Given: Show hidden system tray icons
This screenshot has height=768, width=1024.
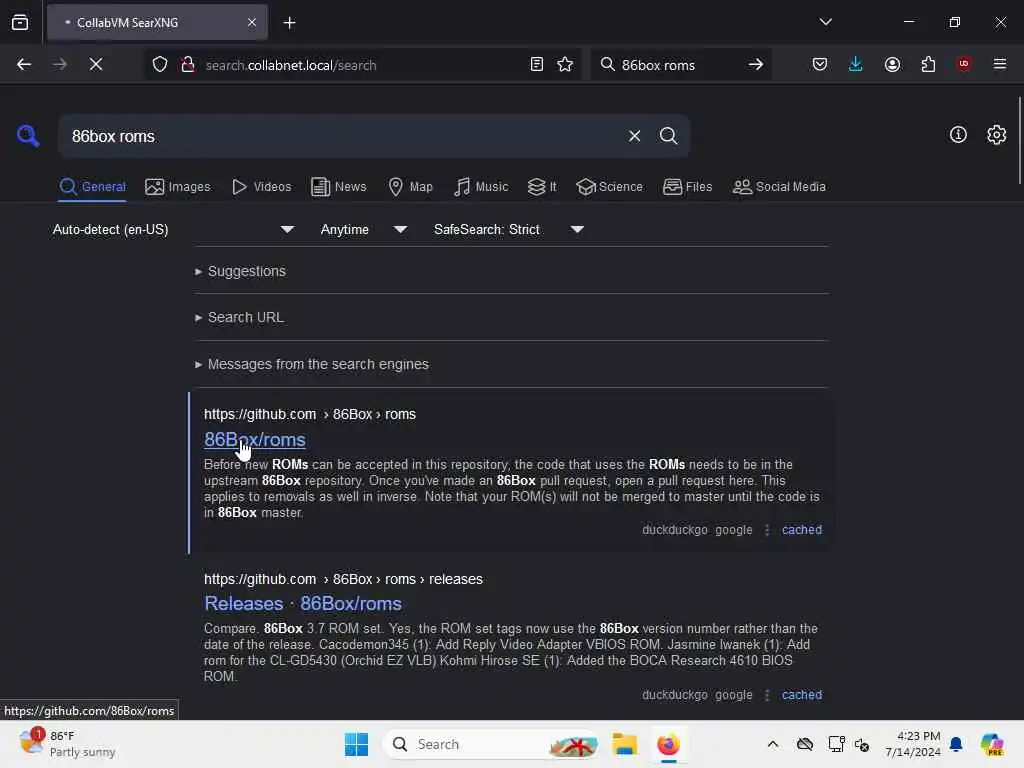Looking at the screenshot, I should coord(773,744).
